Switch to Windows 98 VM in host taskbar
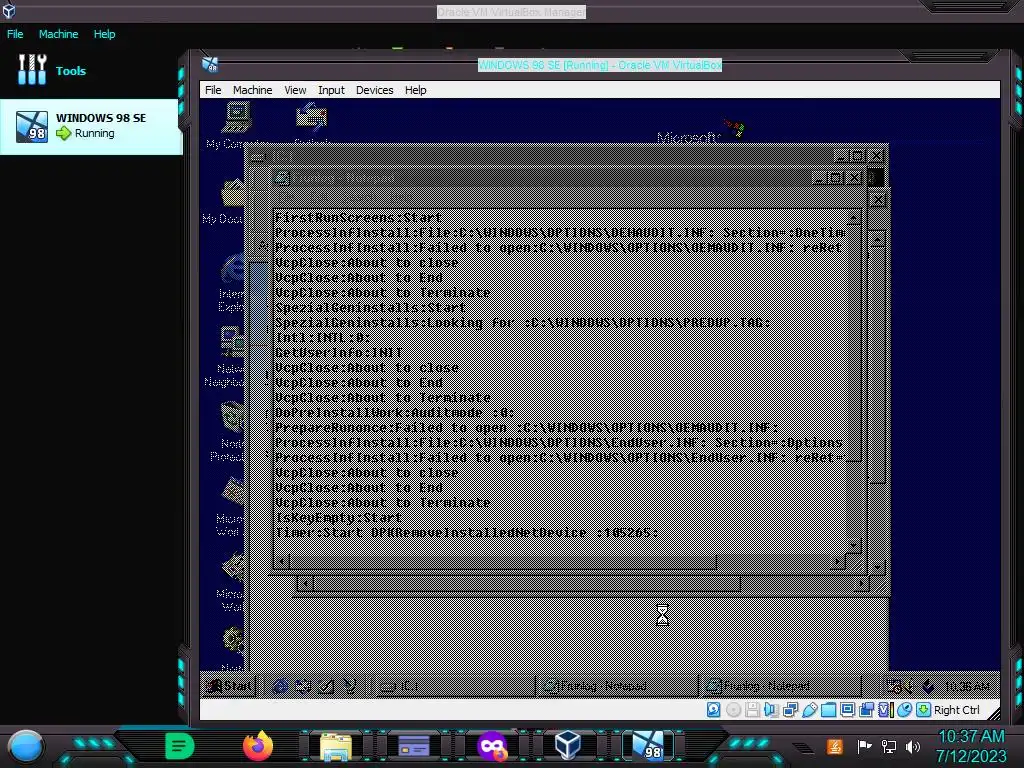The image size is (1024, 768). pos(649,746)
